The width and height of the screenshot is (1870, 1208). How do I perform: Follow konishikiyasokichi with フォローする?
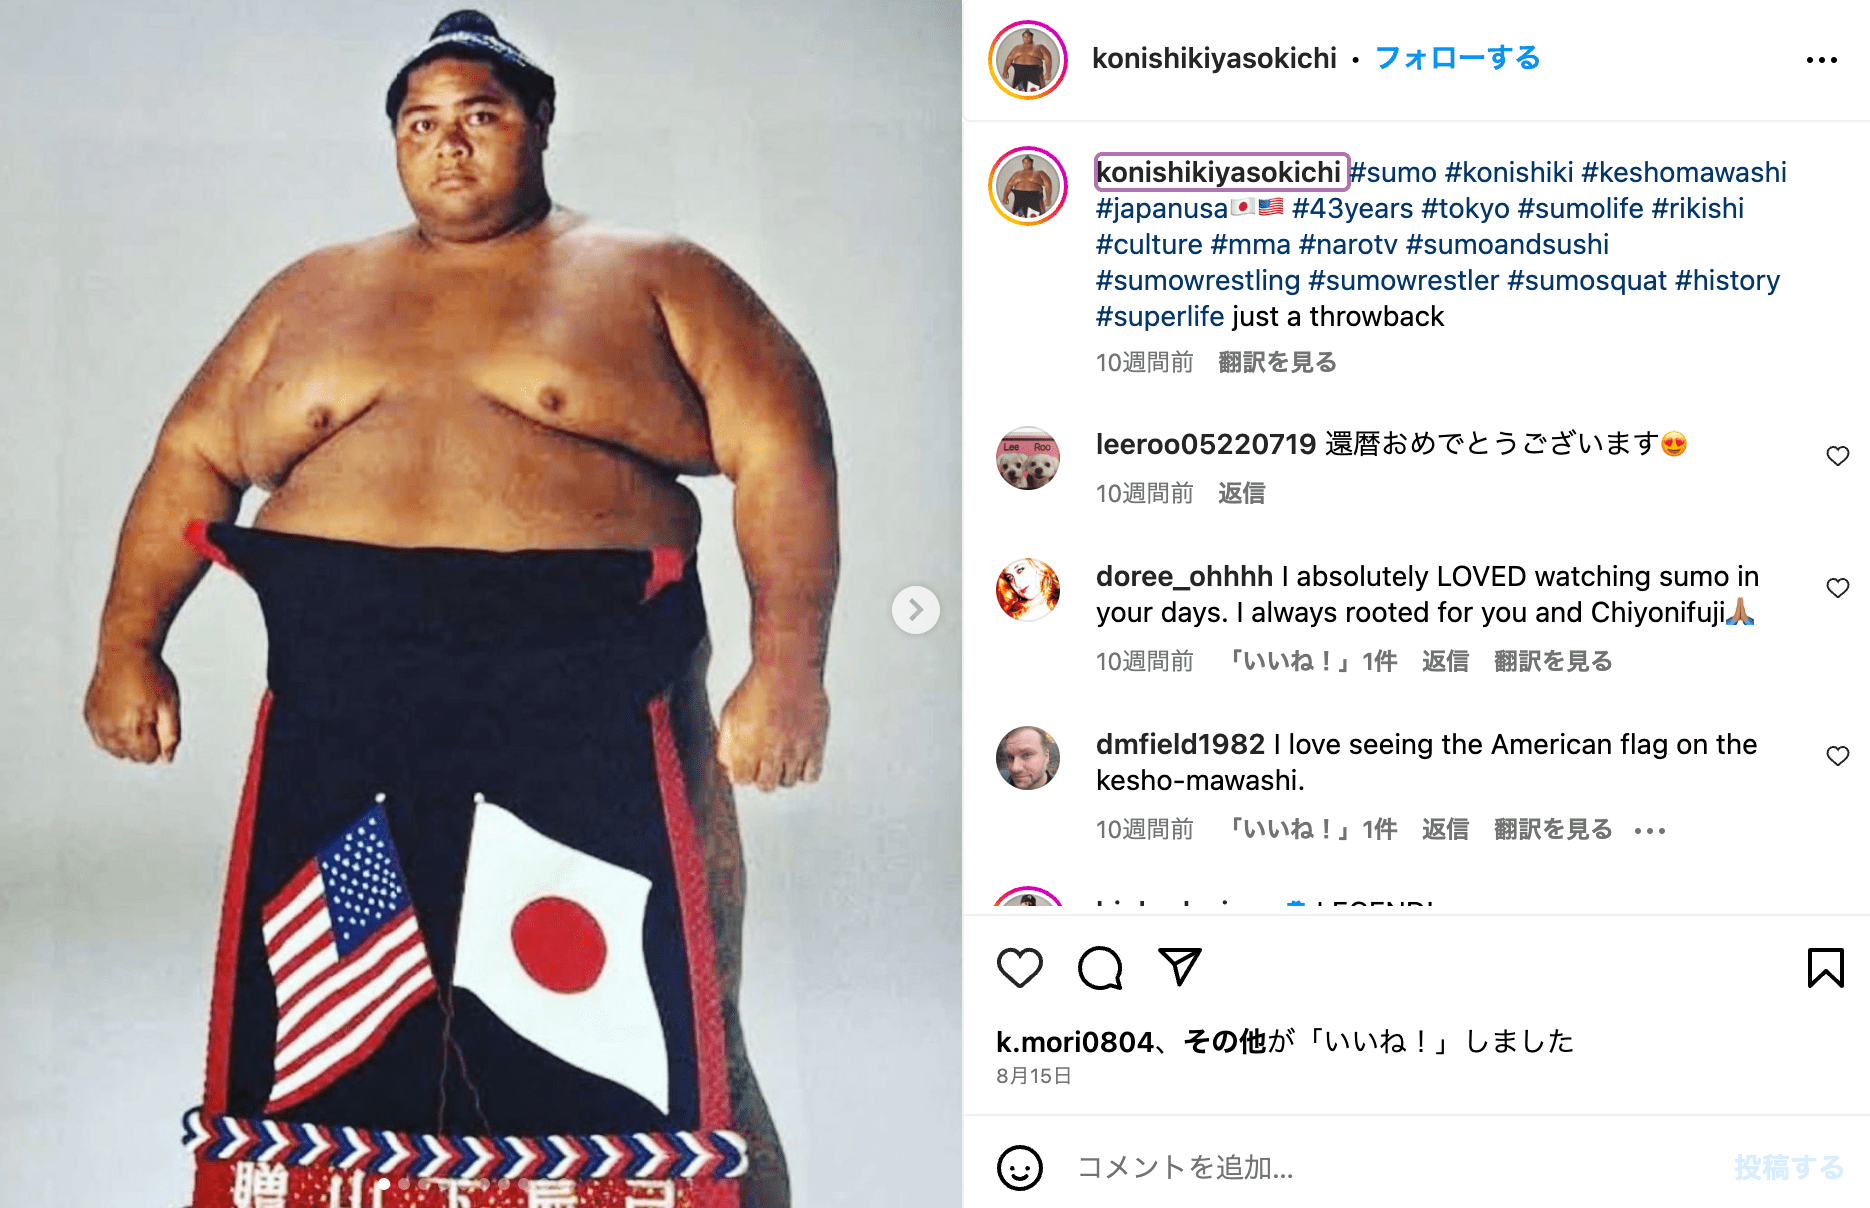[x=1457, y=58]
